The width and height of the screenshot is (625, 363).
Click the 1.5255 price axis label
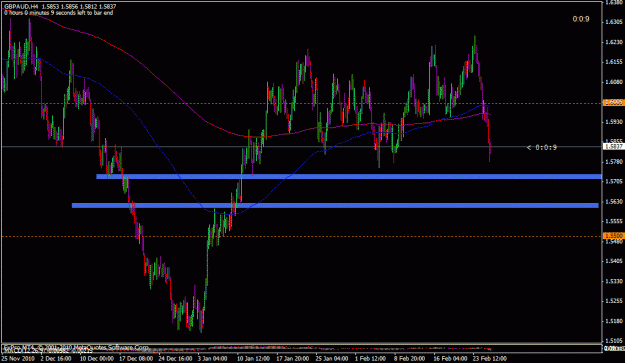pos(614,301)
